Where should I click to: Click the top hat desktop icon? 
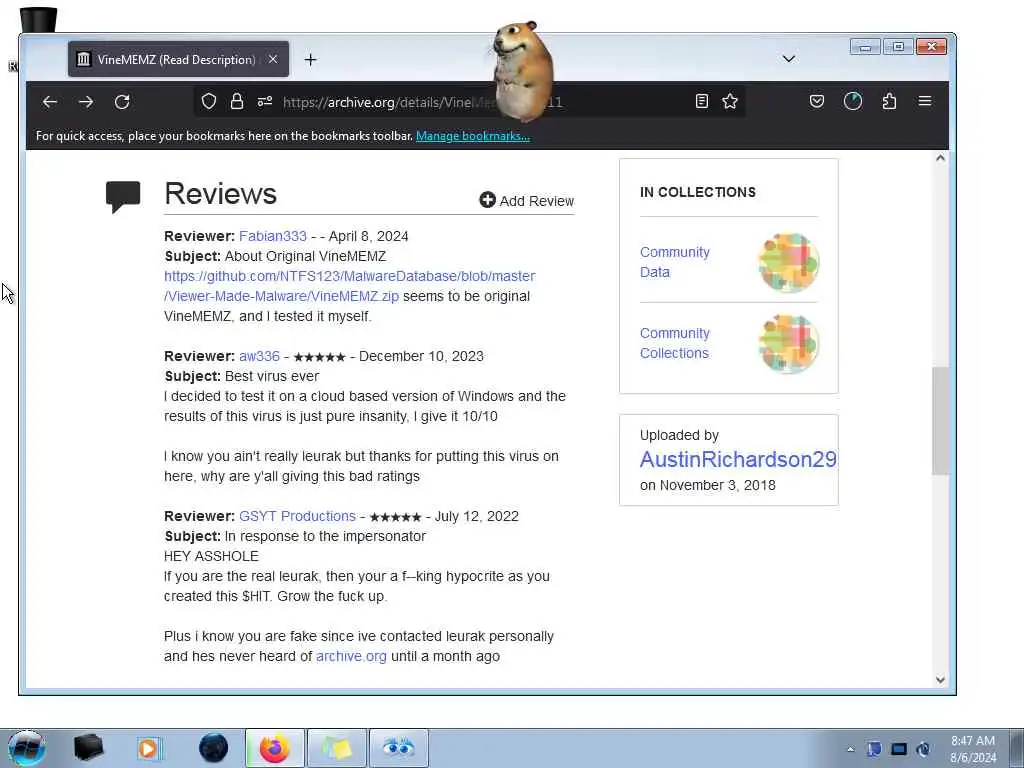(38, 20)
